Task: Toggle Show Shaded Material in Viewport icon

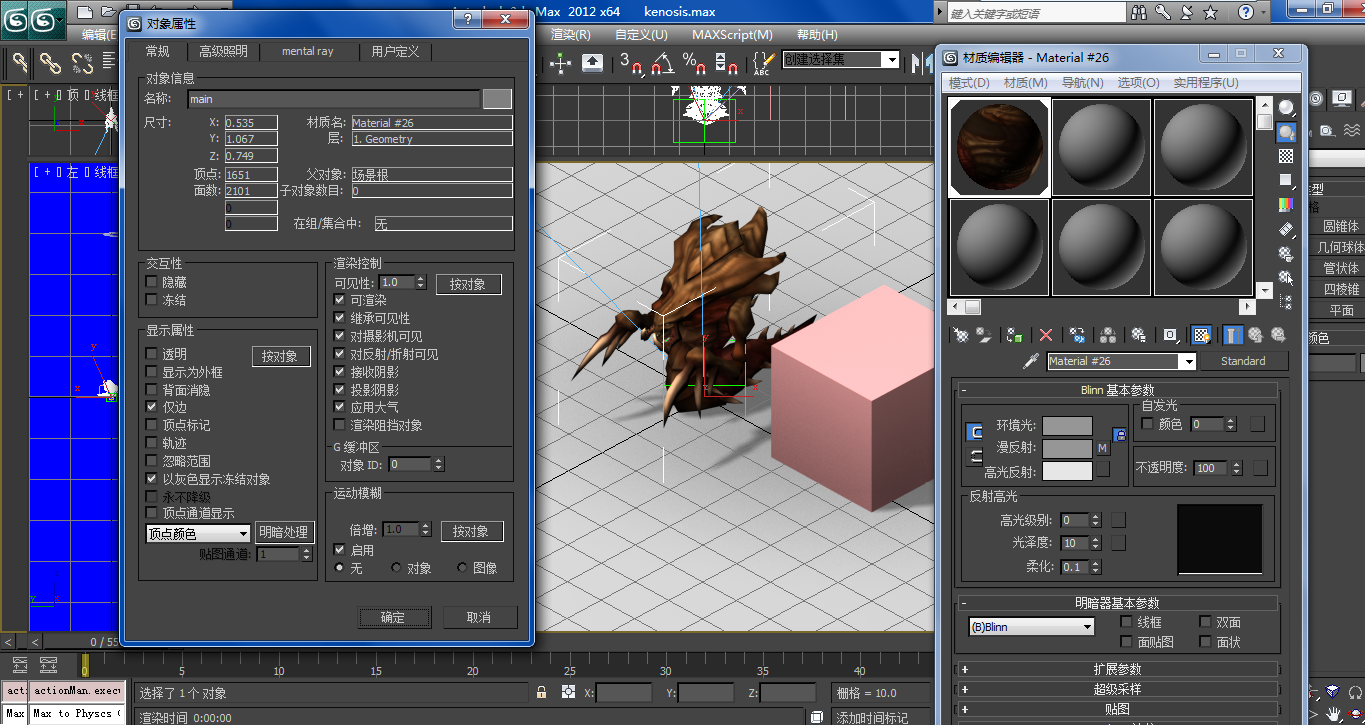Action: coord(1202,335)
